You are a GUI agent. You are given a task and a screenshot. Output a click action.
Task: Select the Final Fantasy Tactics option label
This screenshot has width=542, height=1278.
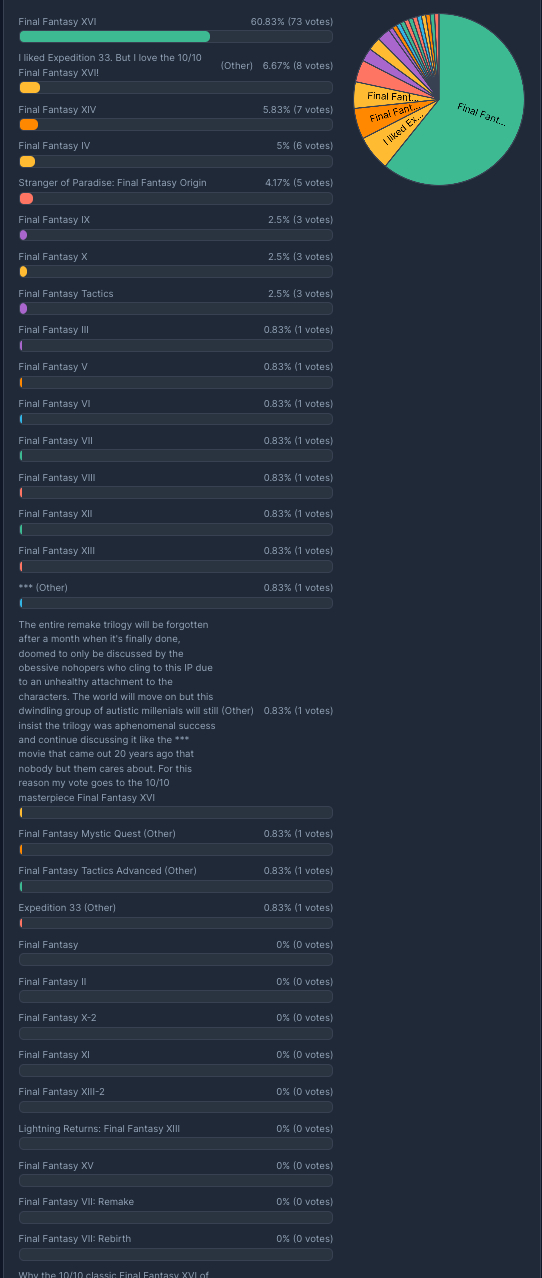tap(66, 294)
